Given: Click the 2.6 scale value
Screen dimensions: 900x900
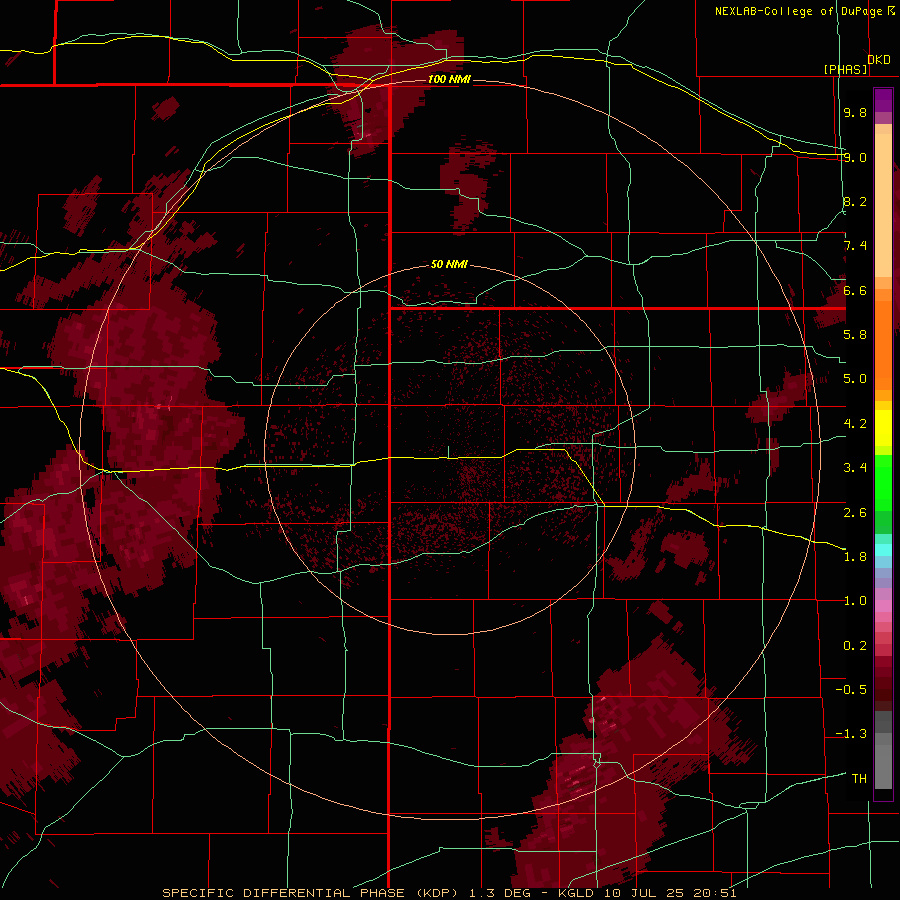Looking at the screenshot, I should tap(855, 513).
